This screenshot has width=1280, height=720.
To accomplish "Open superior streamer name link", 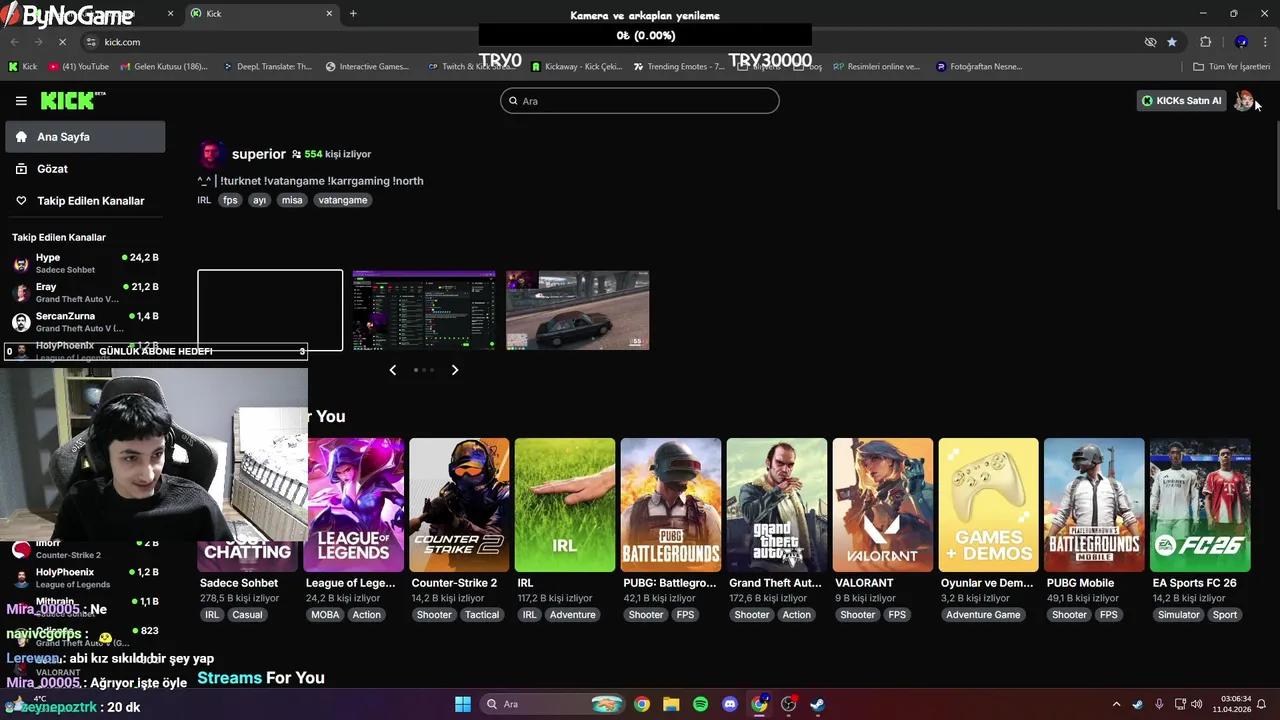I will (x=258, y=154).
